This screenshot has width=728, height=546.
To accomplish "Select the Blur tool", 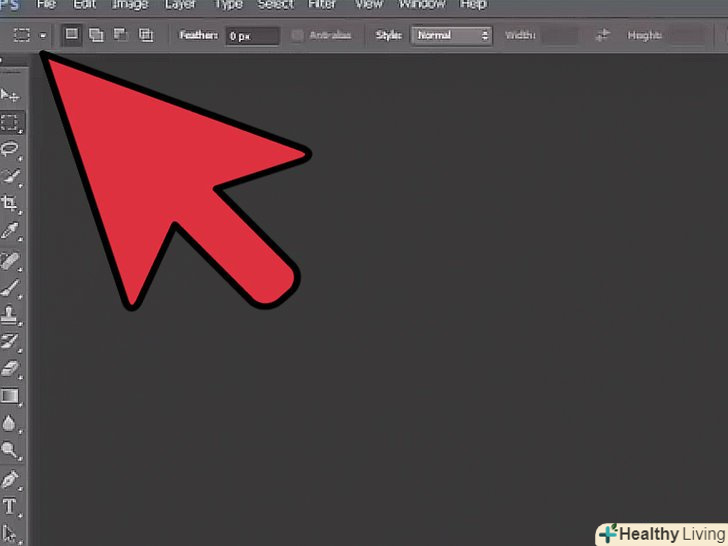I will coord(9,423).
